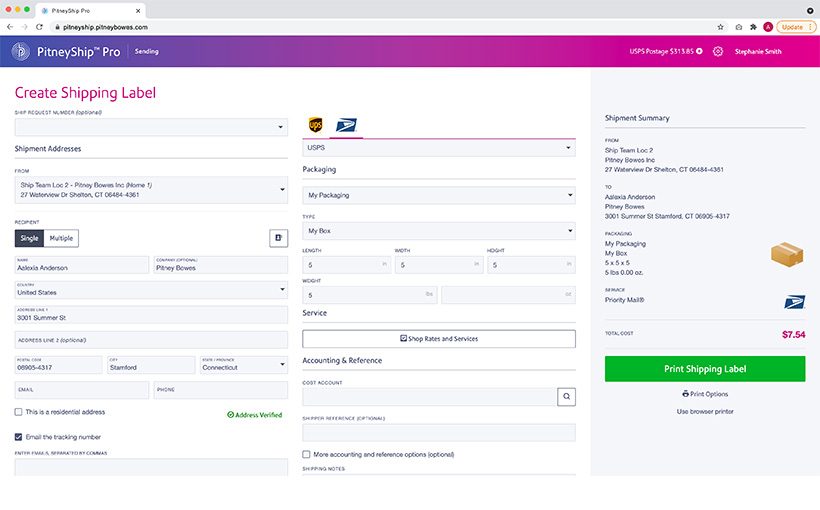Open the Type dropdown showing My Box

pos(439,231)
